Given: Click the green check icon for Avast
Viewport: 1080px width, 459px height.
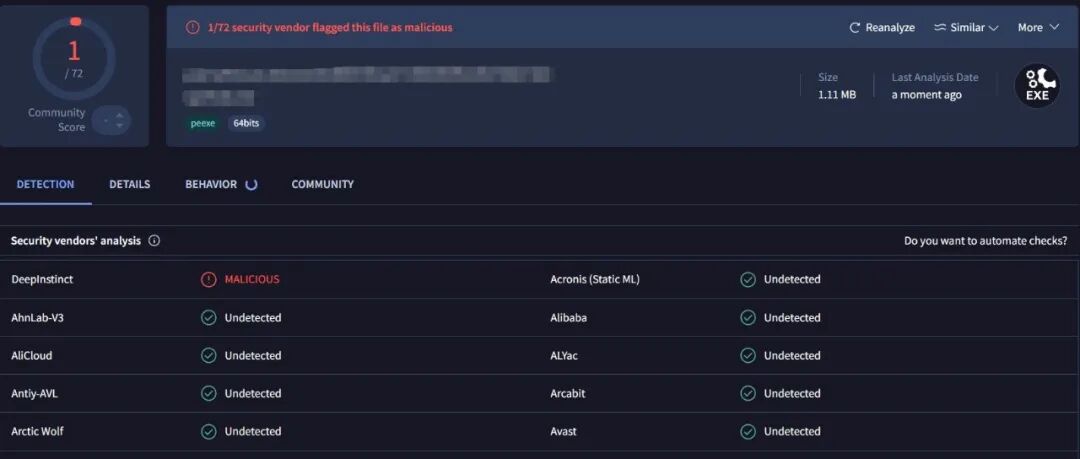Looking at the screenshot, I should click(748, 432).
